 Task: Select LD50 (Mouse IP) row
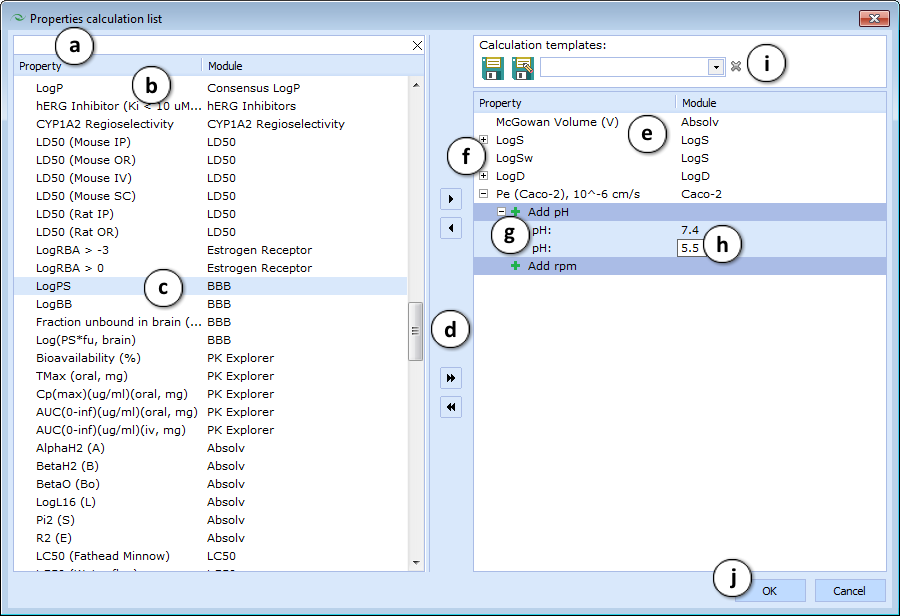pos(211,142)
